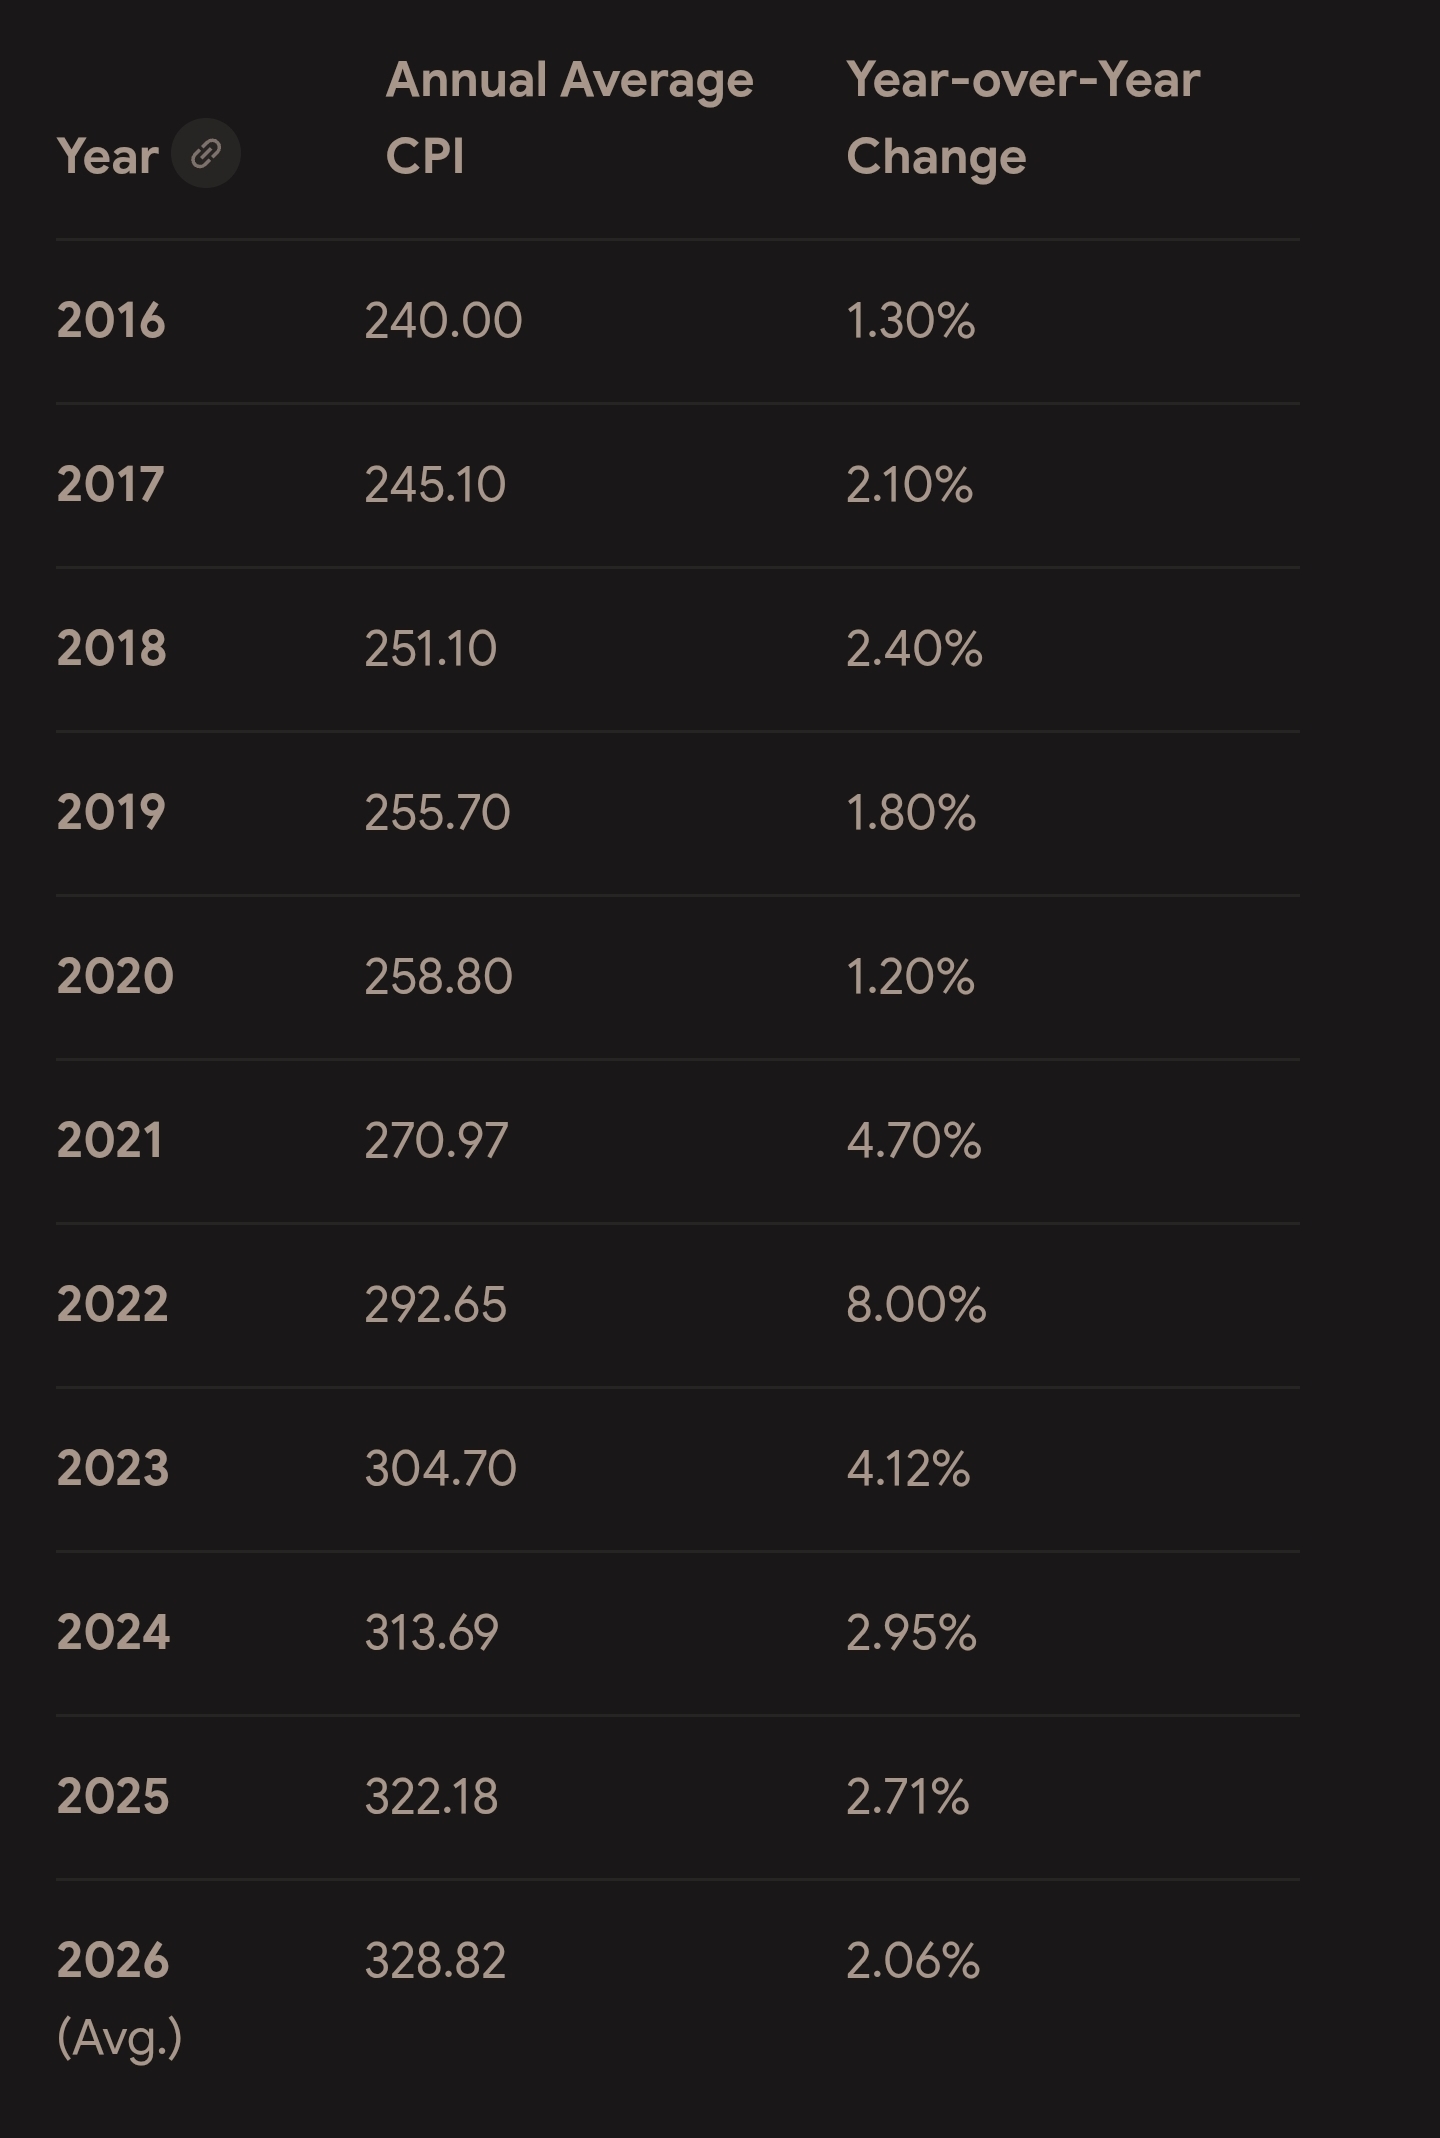Select the 2.10% change for 2017
The width and height of the screenshot is (1440, 2138).
pos(909,485)
